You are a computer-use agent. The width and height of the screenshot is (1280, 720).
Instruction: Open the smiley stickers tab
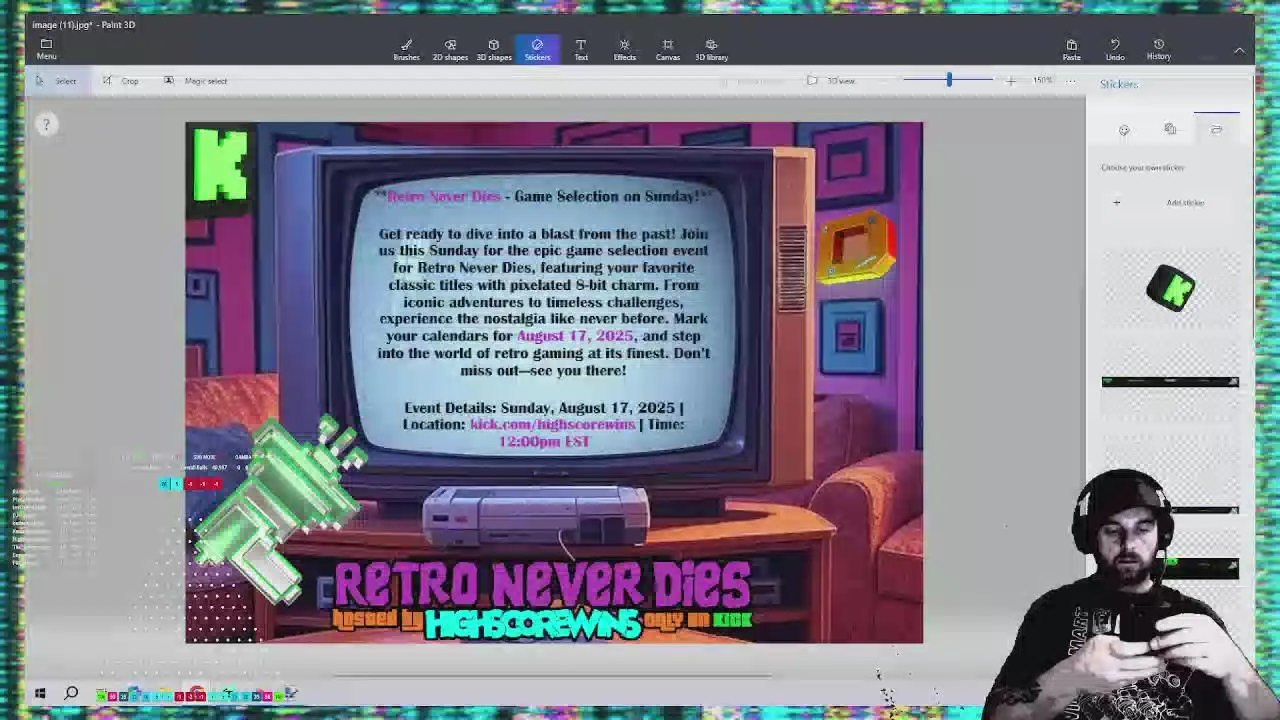[x=1124, y=130]
